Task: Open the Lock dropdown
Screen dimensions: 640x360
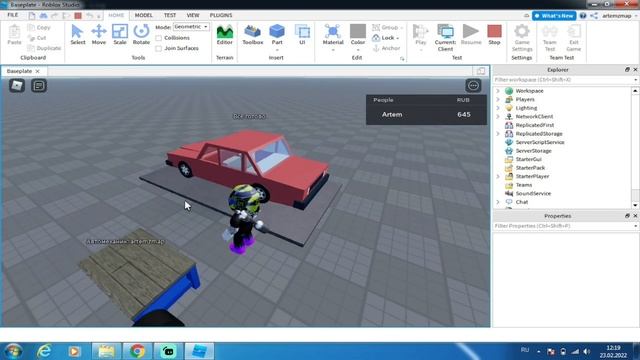Action: click(x=386, y=38)
